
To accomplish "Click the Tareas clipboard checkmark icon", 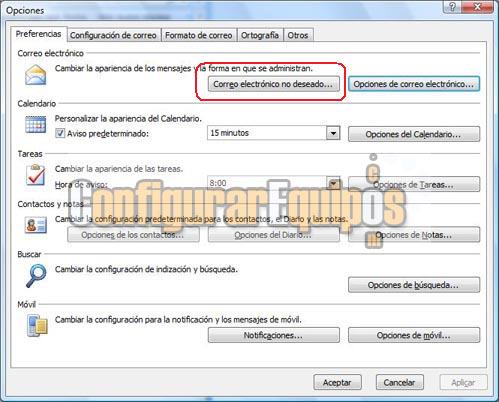I will pyautogui.click(x=36, y=175).
